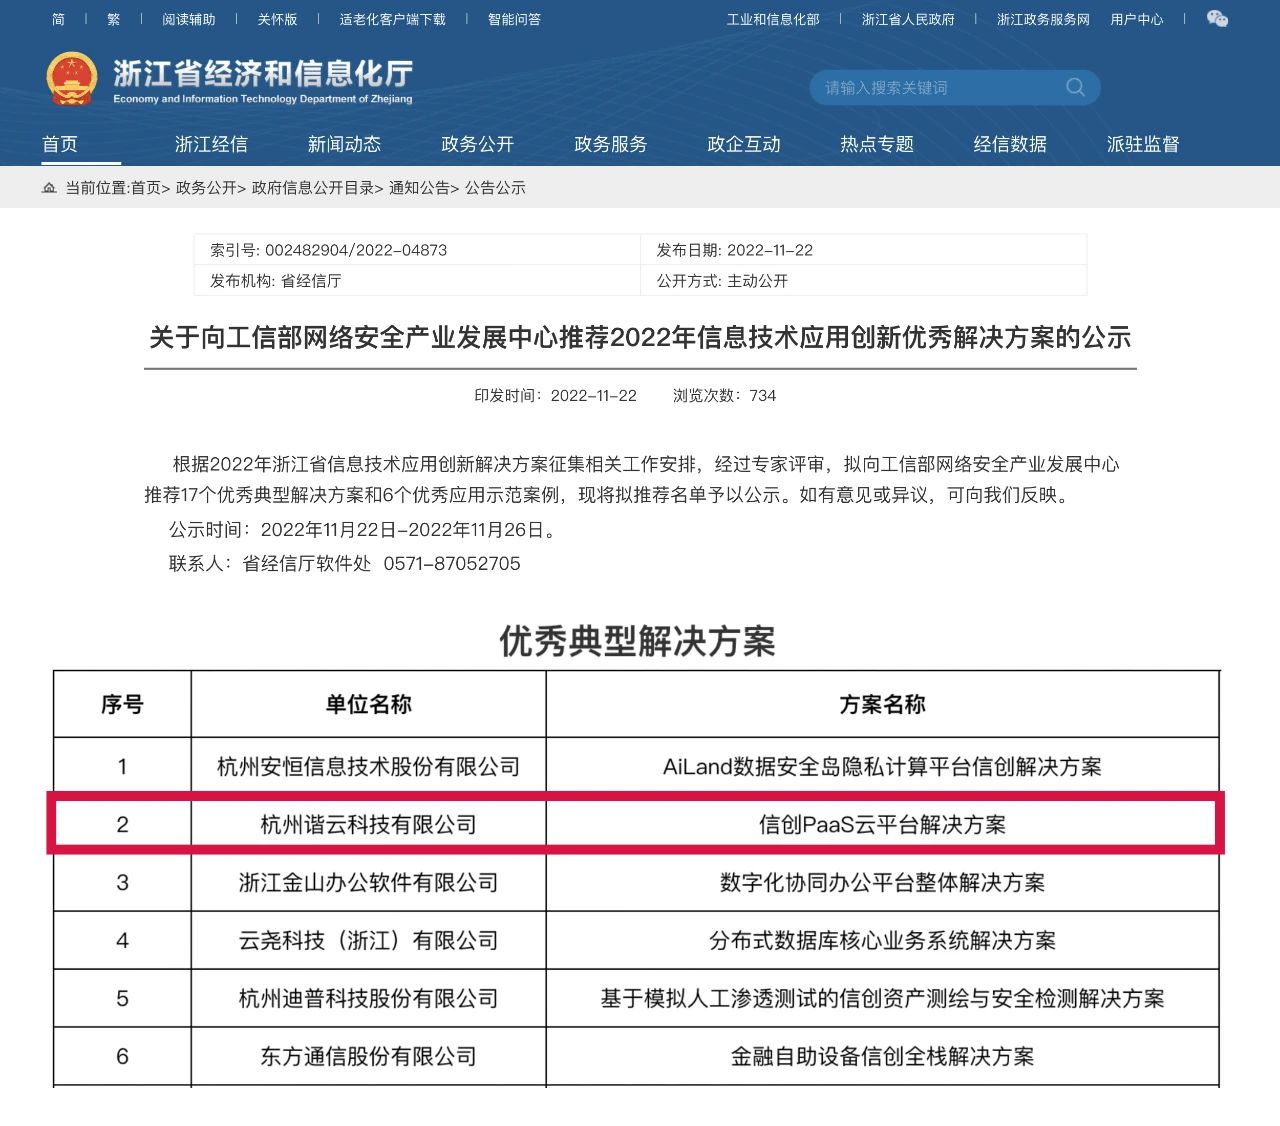The image size is (1280, 1126).
Task: Click breadcrumb 公告公示 link
Action: click(x=495, y=188)
